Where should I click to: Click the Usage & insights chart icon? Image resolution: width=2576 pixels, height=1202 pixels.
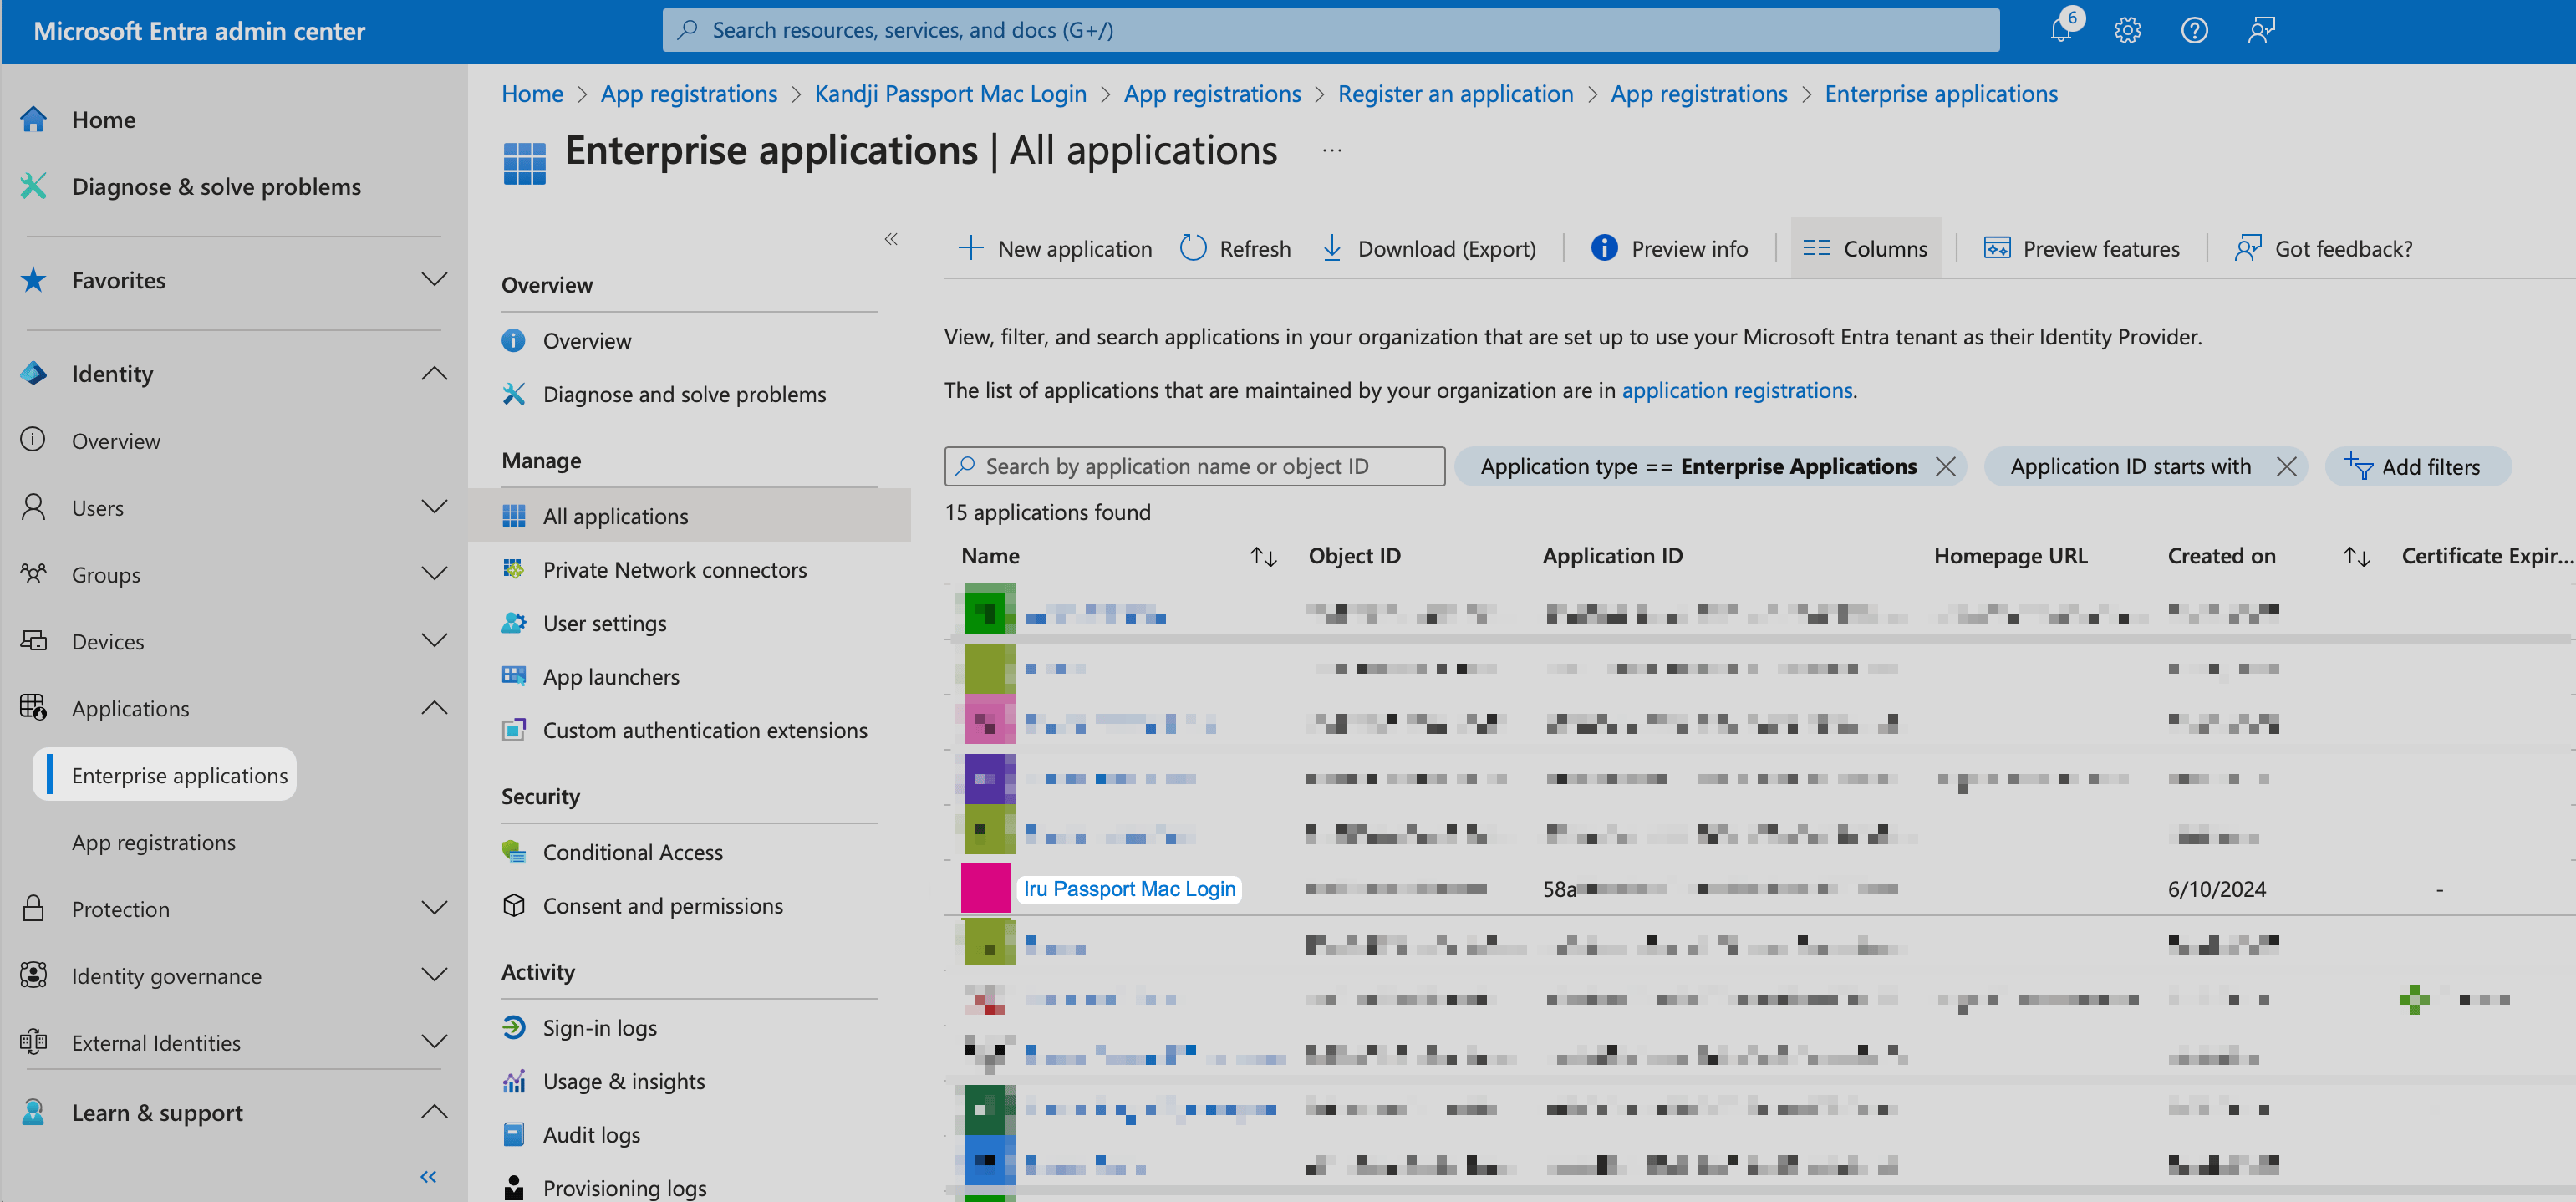coord(514,1081)
